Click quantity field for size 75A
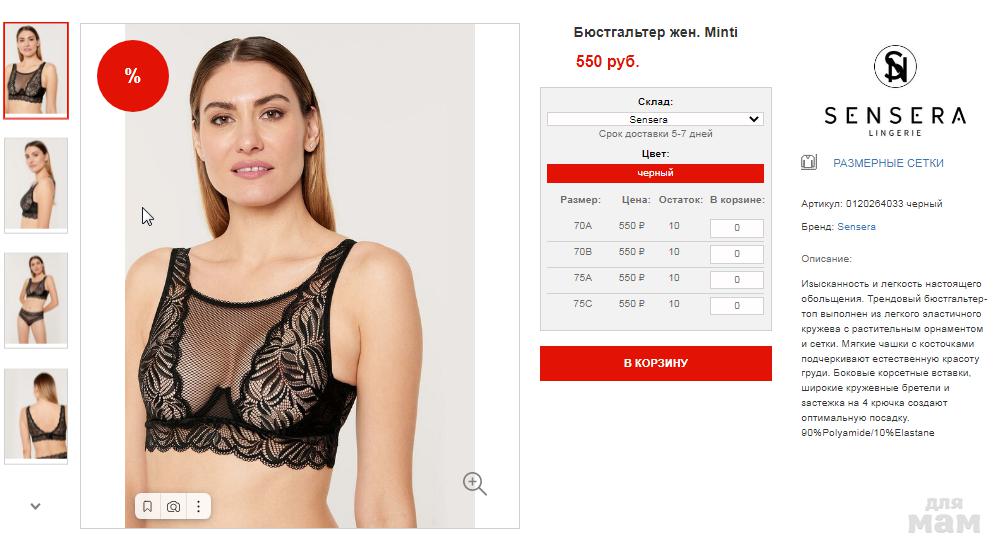This screenshot has height=548, width=996. click(736, 279)
